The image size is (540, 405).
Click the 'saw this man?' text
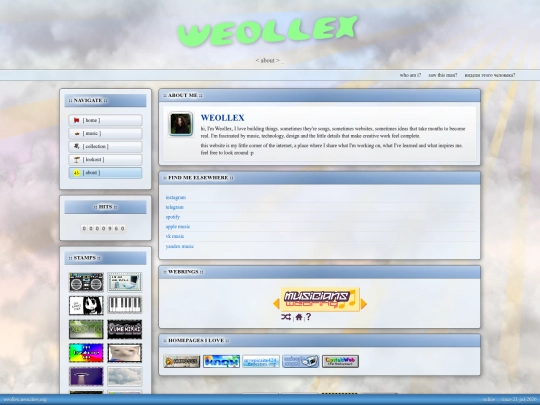coord(443,75)
